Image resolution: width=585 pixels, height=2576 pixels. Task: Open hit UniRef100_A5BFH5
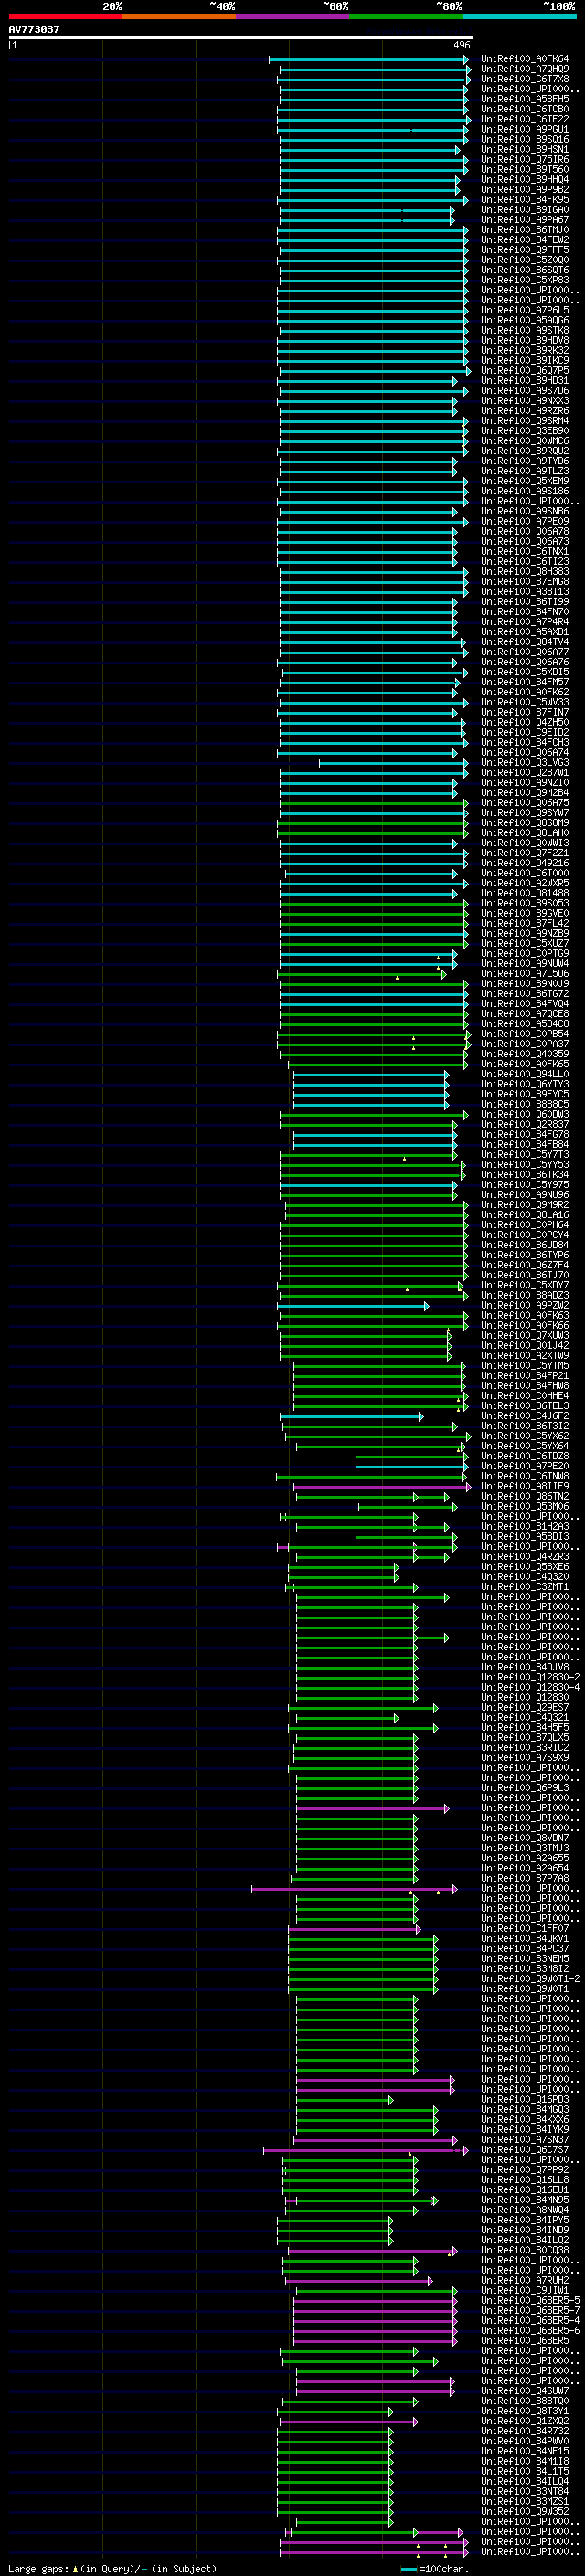click(x=525, y=99)
